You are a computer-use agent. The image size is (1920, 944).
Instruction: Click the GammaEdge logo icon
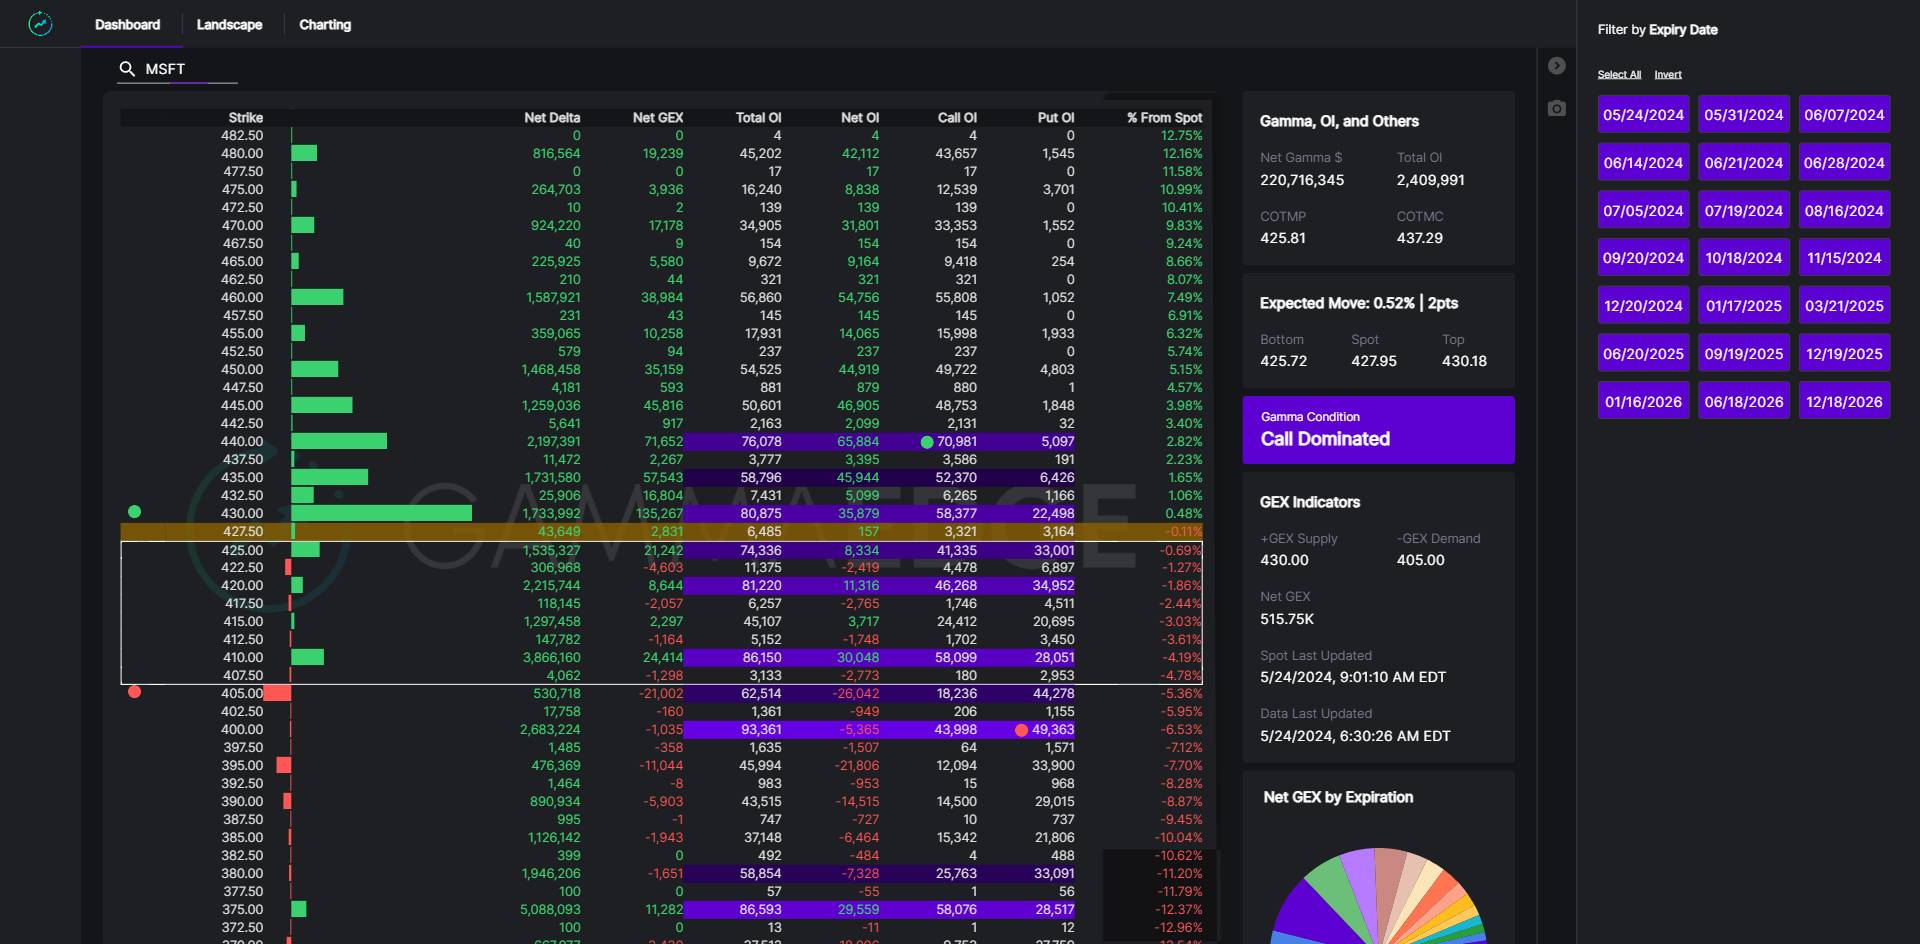40,24
